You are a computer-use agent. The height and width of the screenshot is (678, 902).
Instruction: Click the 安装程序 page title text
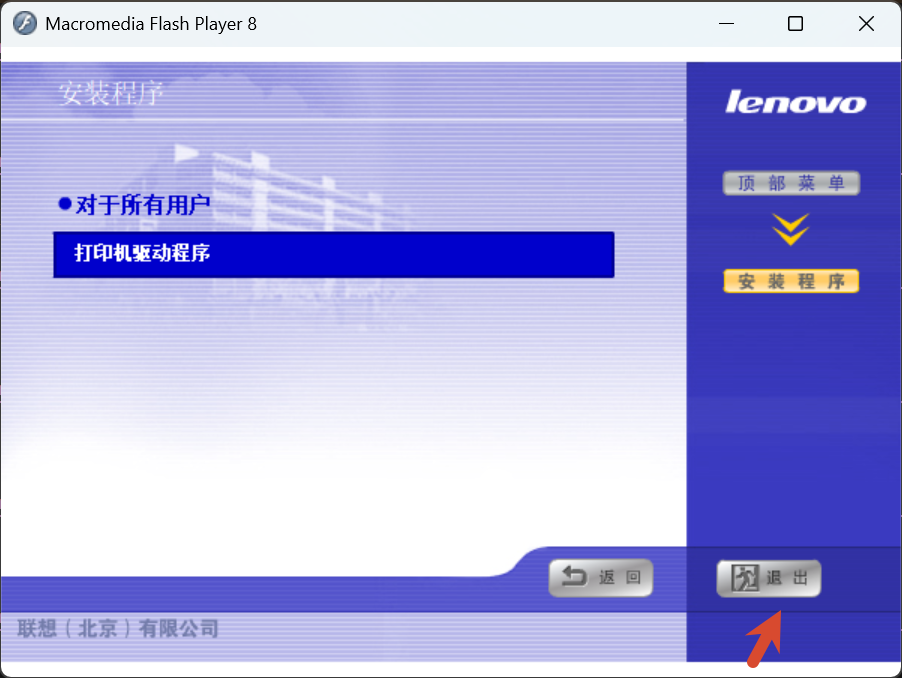pyautogui.click(x=110, y=93)
